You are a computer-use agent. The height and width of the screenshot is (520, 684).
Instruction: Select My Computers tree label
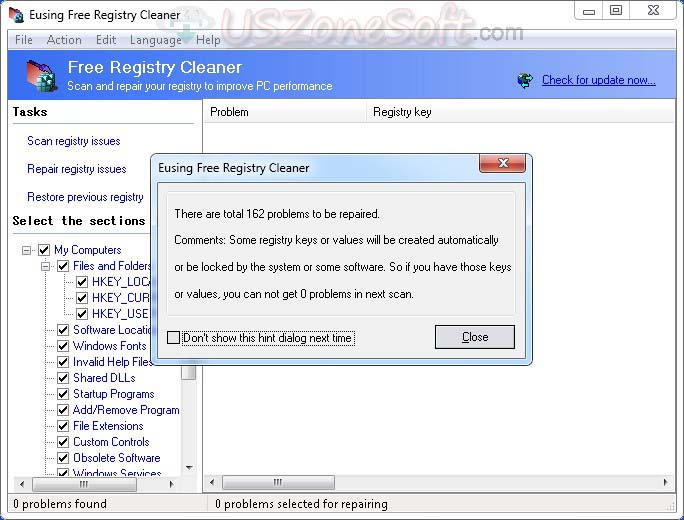(x=88, y=250)
